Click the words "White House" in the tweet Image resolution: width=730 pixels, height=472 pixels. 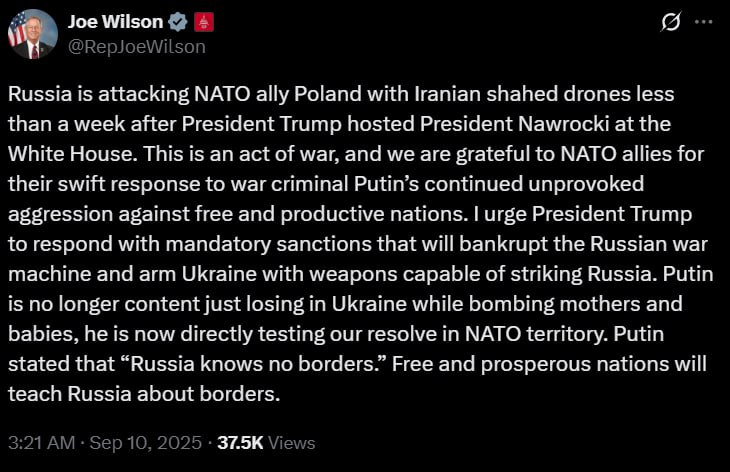click(70, 154)
